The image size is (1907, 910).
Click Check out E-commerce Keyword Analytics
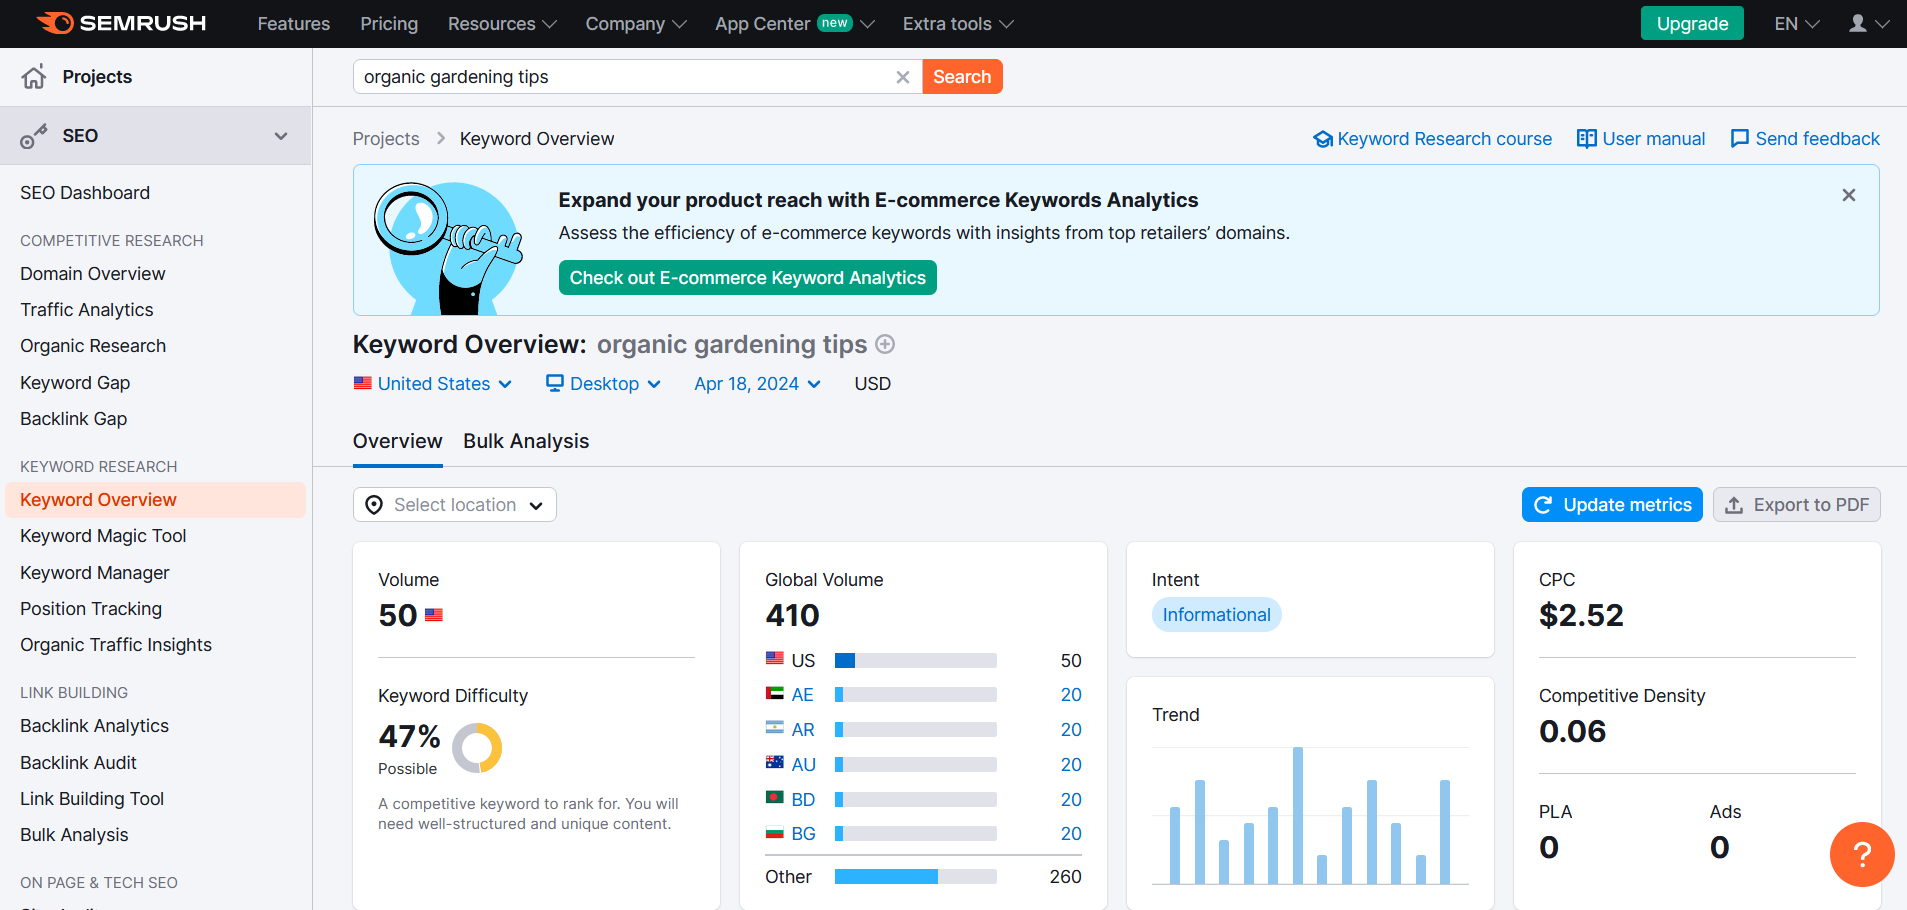748,278
